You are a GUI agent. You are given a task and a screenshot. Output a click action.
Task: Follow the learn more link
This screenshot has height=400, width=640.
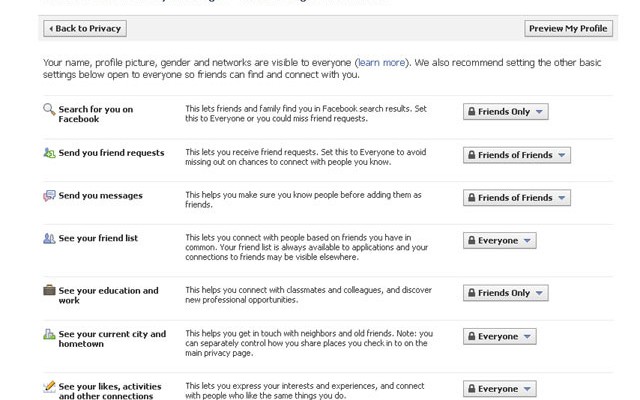381,63
